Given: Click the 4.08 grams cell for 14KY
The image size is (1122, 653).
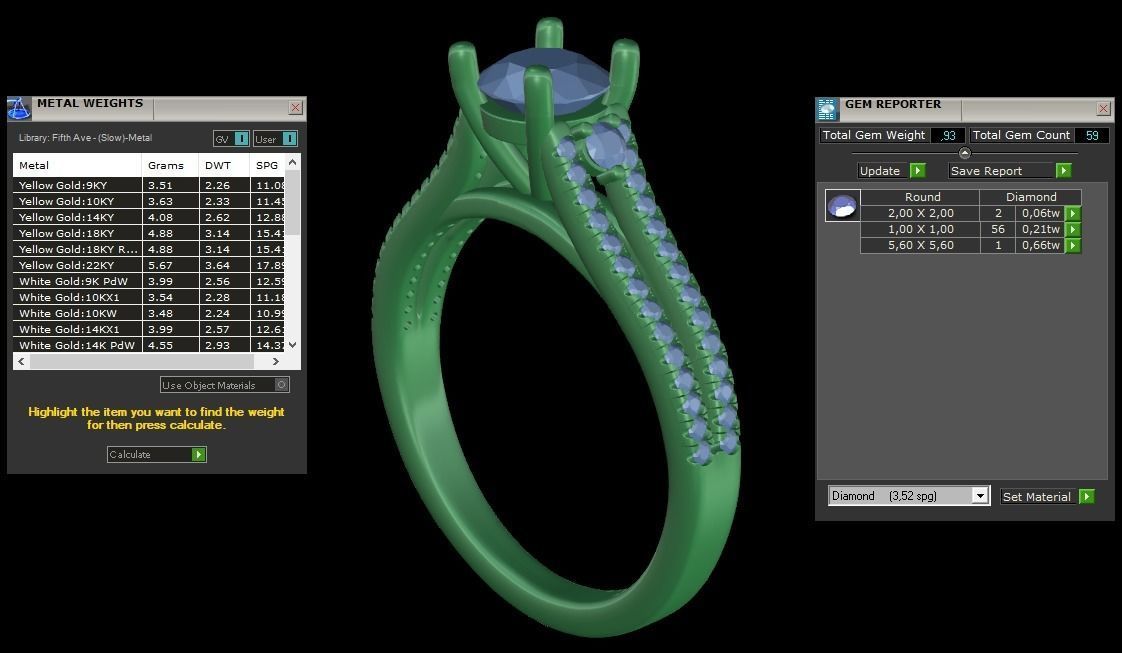Looking at the screenshot, I should pos(170,217).
